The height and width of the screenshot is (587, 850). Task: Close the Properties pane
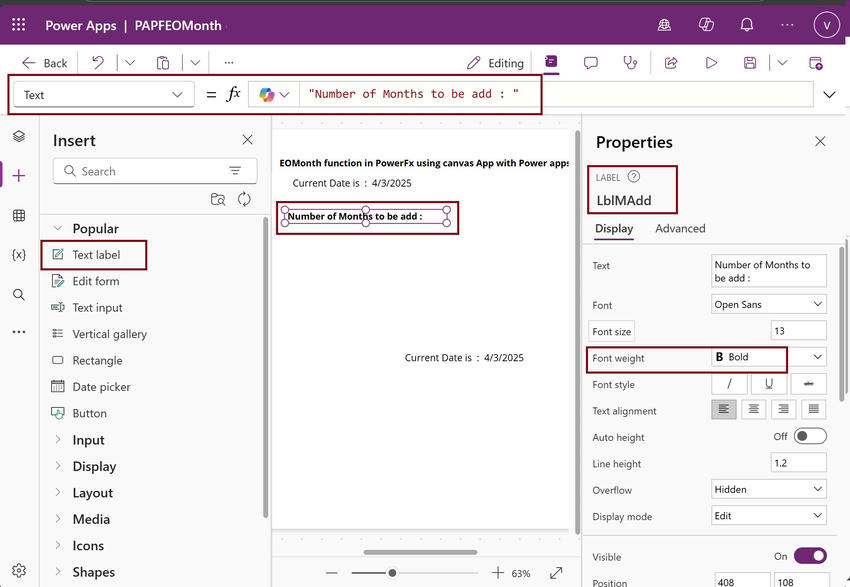pos(820,141)
